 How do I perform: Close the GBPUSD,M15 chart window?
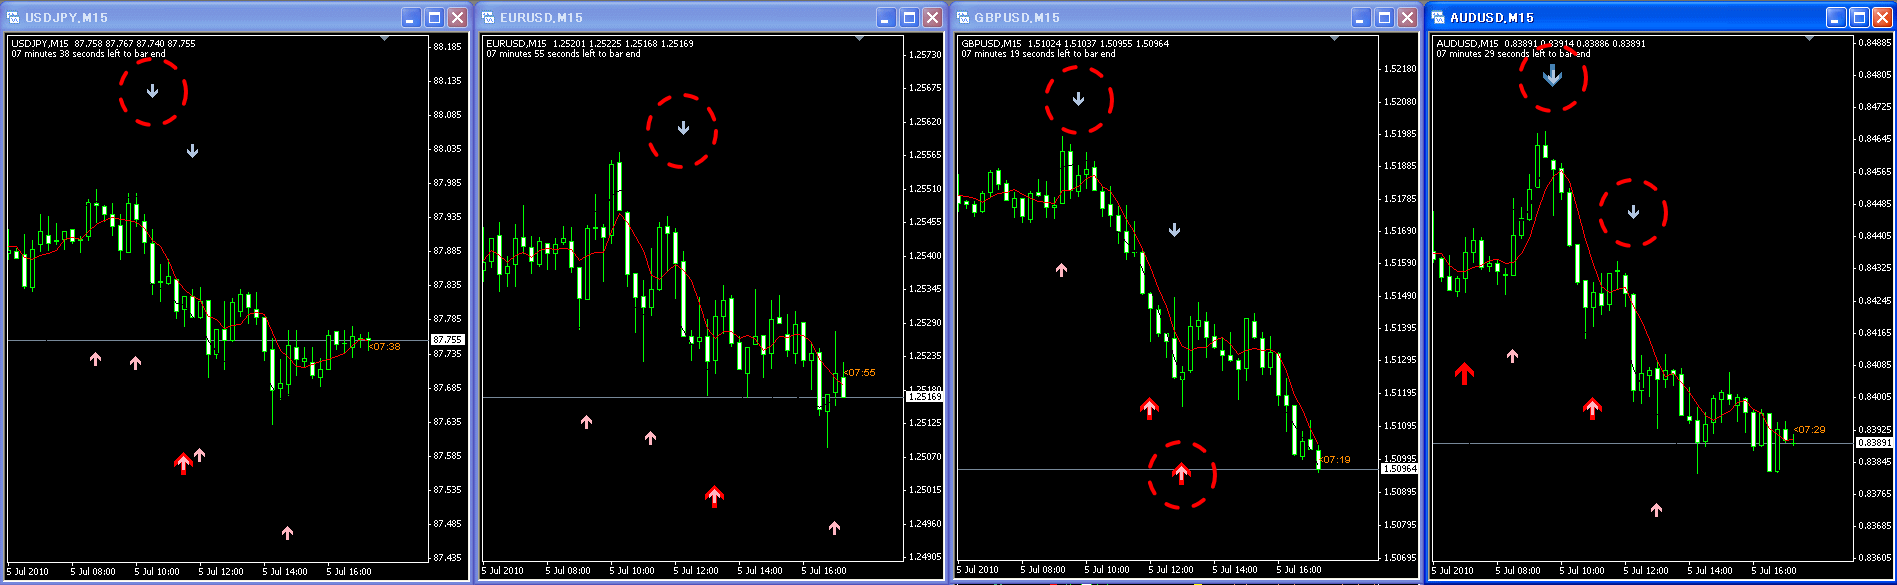(x=1407, y=17)
